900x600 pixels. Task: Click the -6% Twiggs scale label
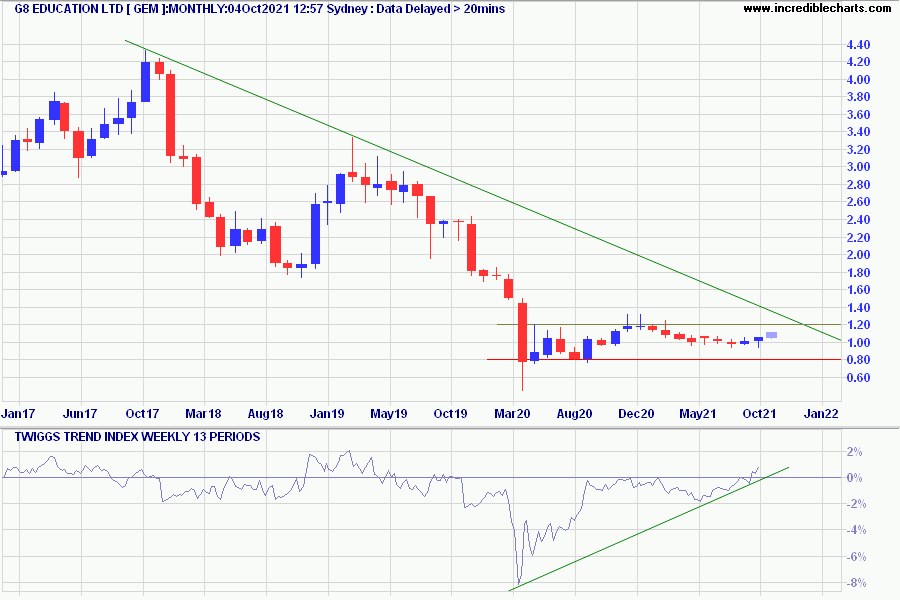coord(856,557)
